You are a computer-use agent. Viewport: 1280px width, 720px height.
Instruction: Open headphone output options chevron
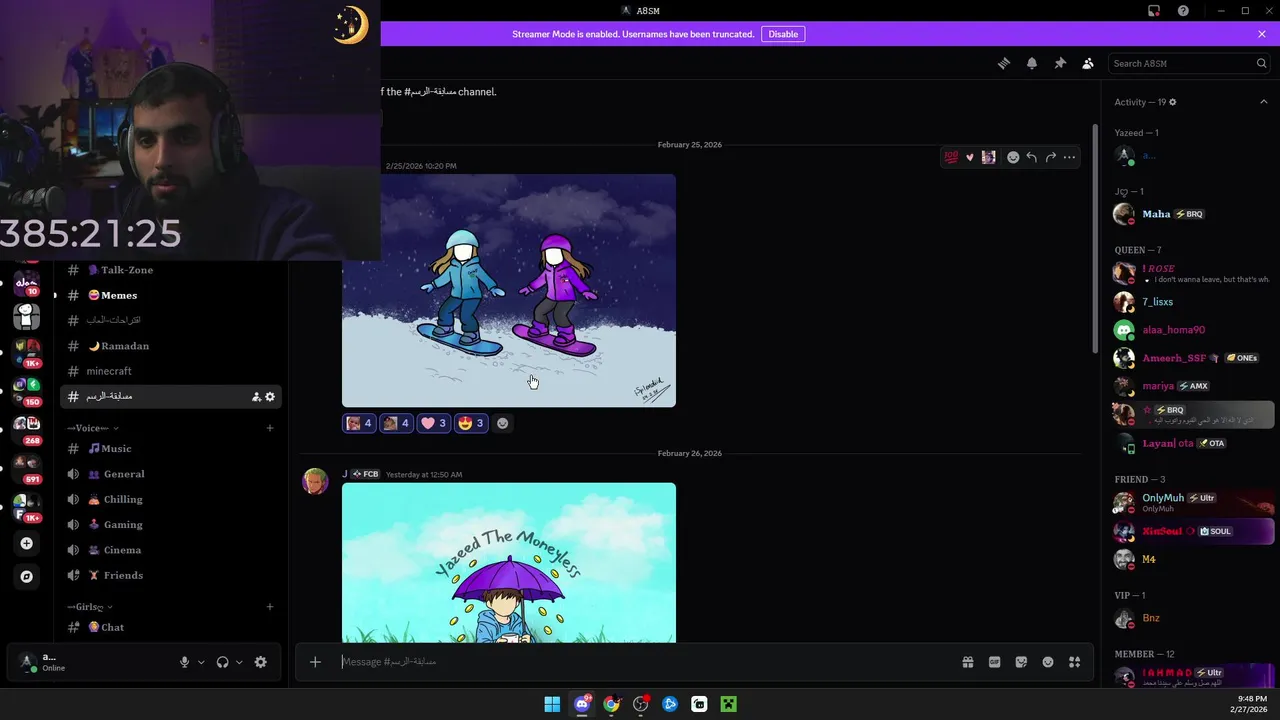coord(239,662)
